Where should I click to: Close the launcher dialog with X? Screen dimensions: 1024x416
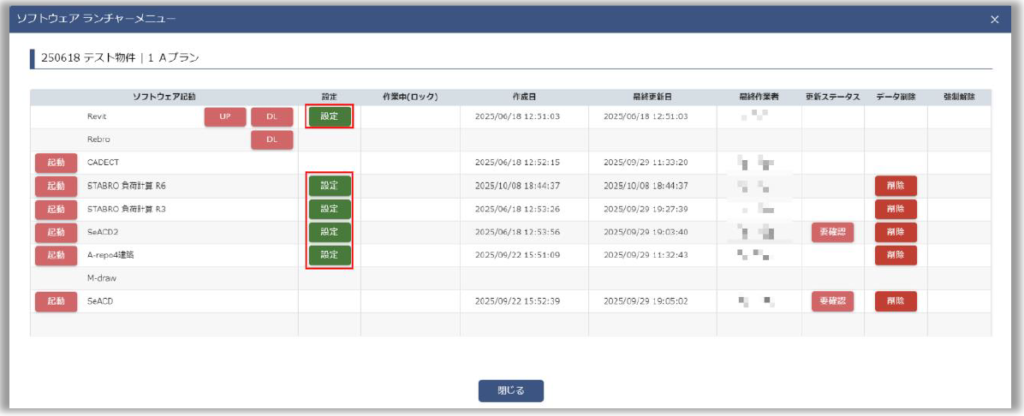pyautogui.click(x=994, y=19)
